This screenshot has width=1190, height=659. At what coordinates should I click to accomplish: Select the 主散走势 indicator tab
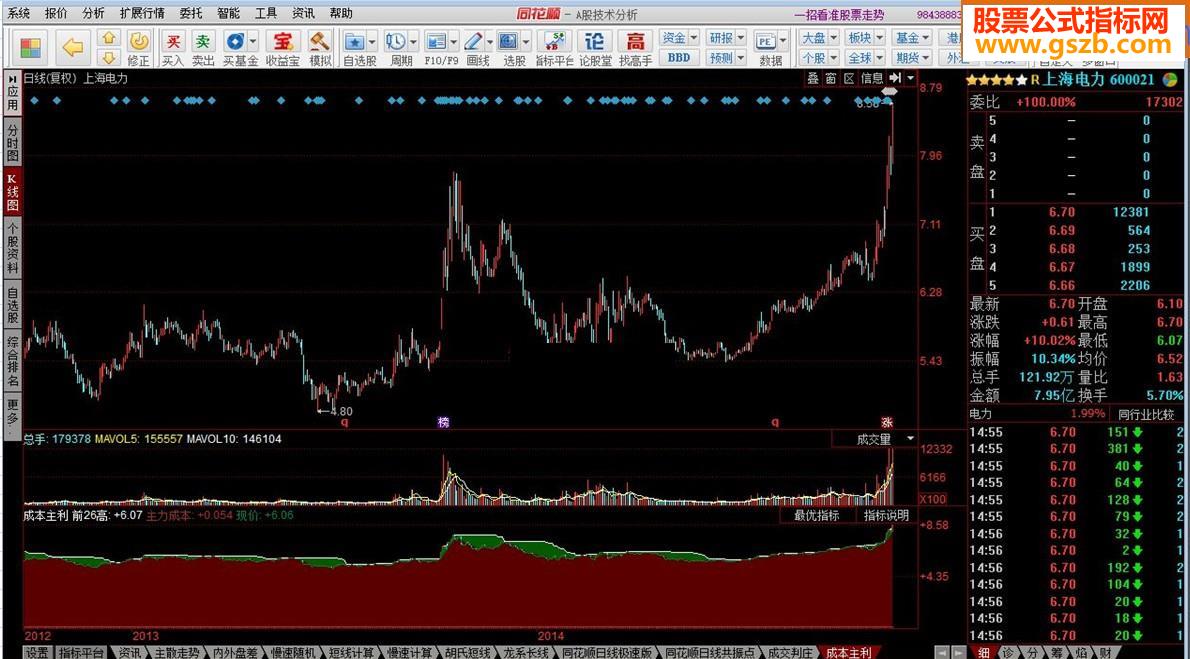(177, 652)
